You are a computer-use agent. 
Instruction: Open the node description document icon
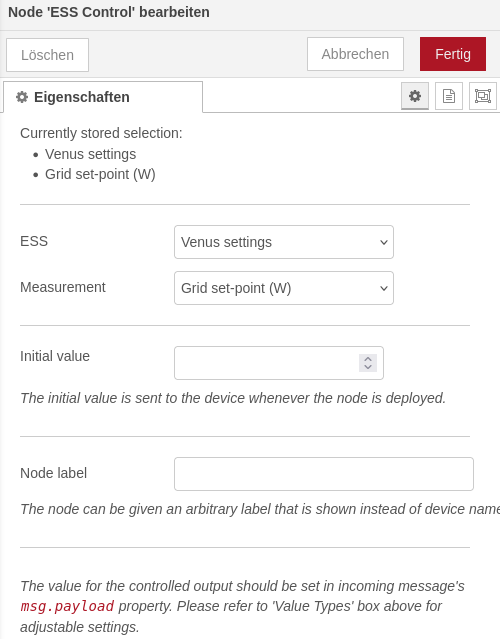tap(449, 96)
